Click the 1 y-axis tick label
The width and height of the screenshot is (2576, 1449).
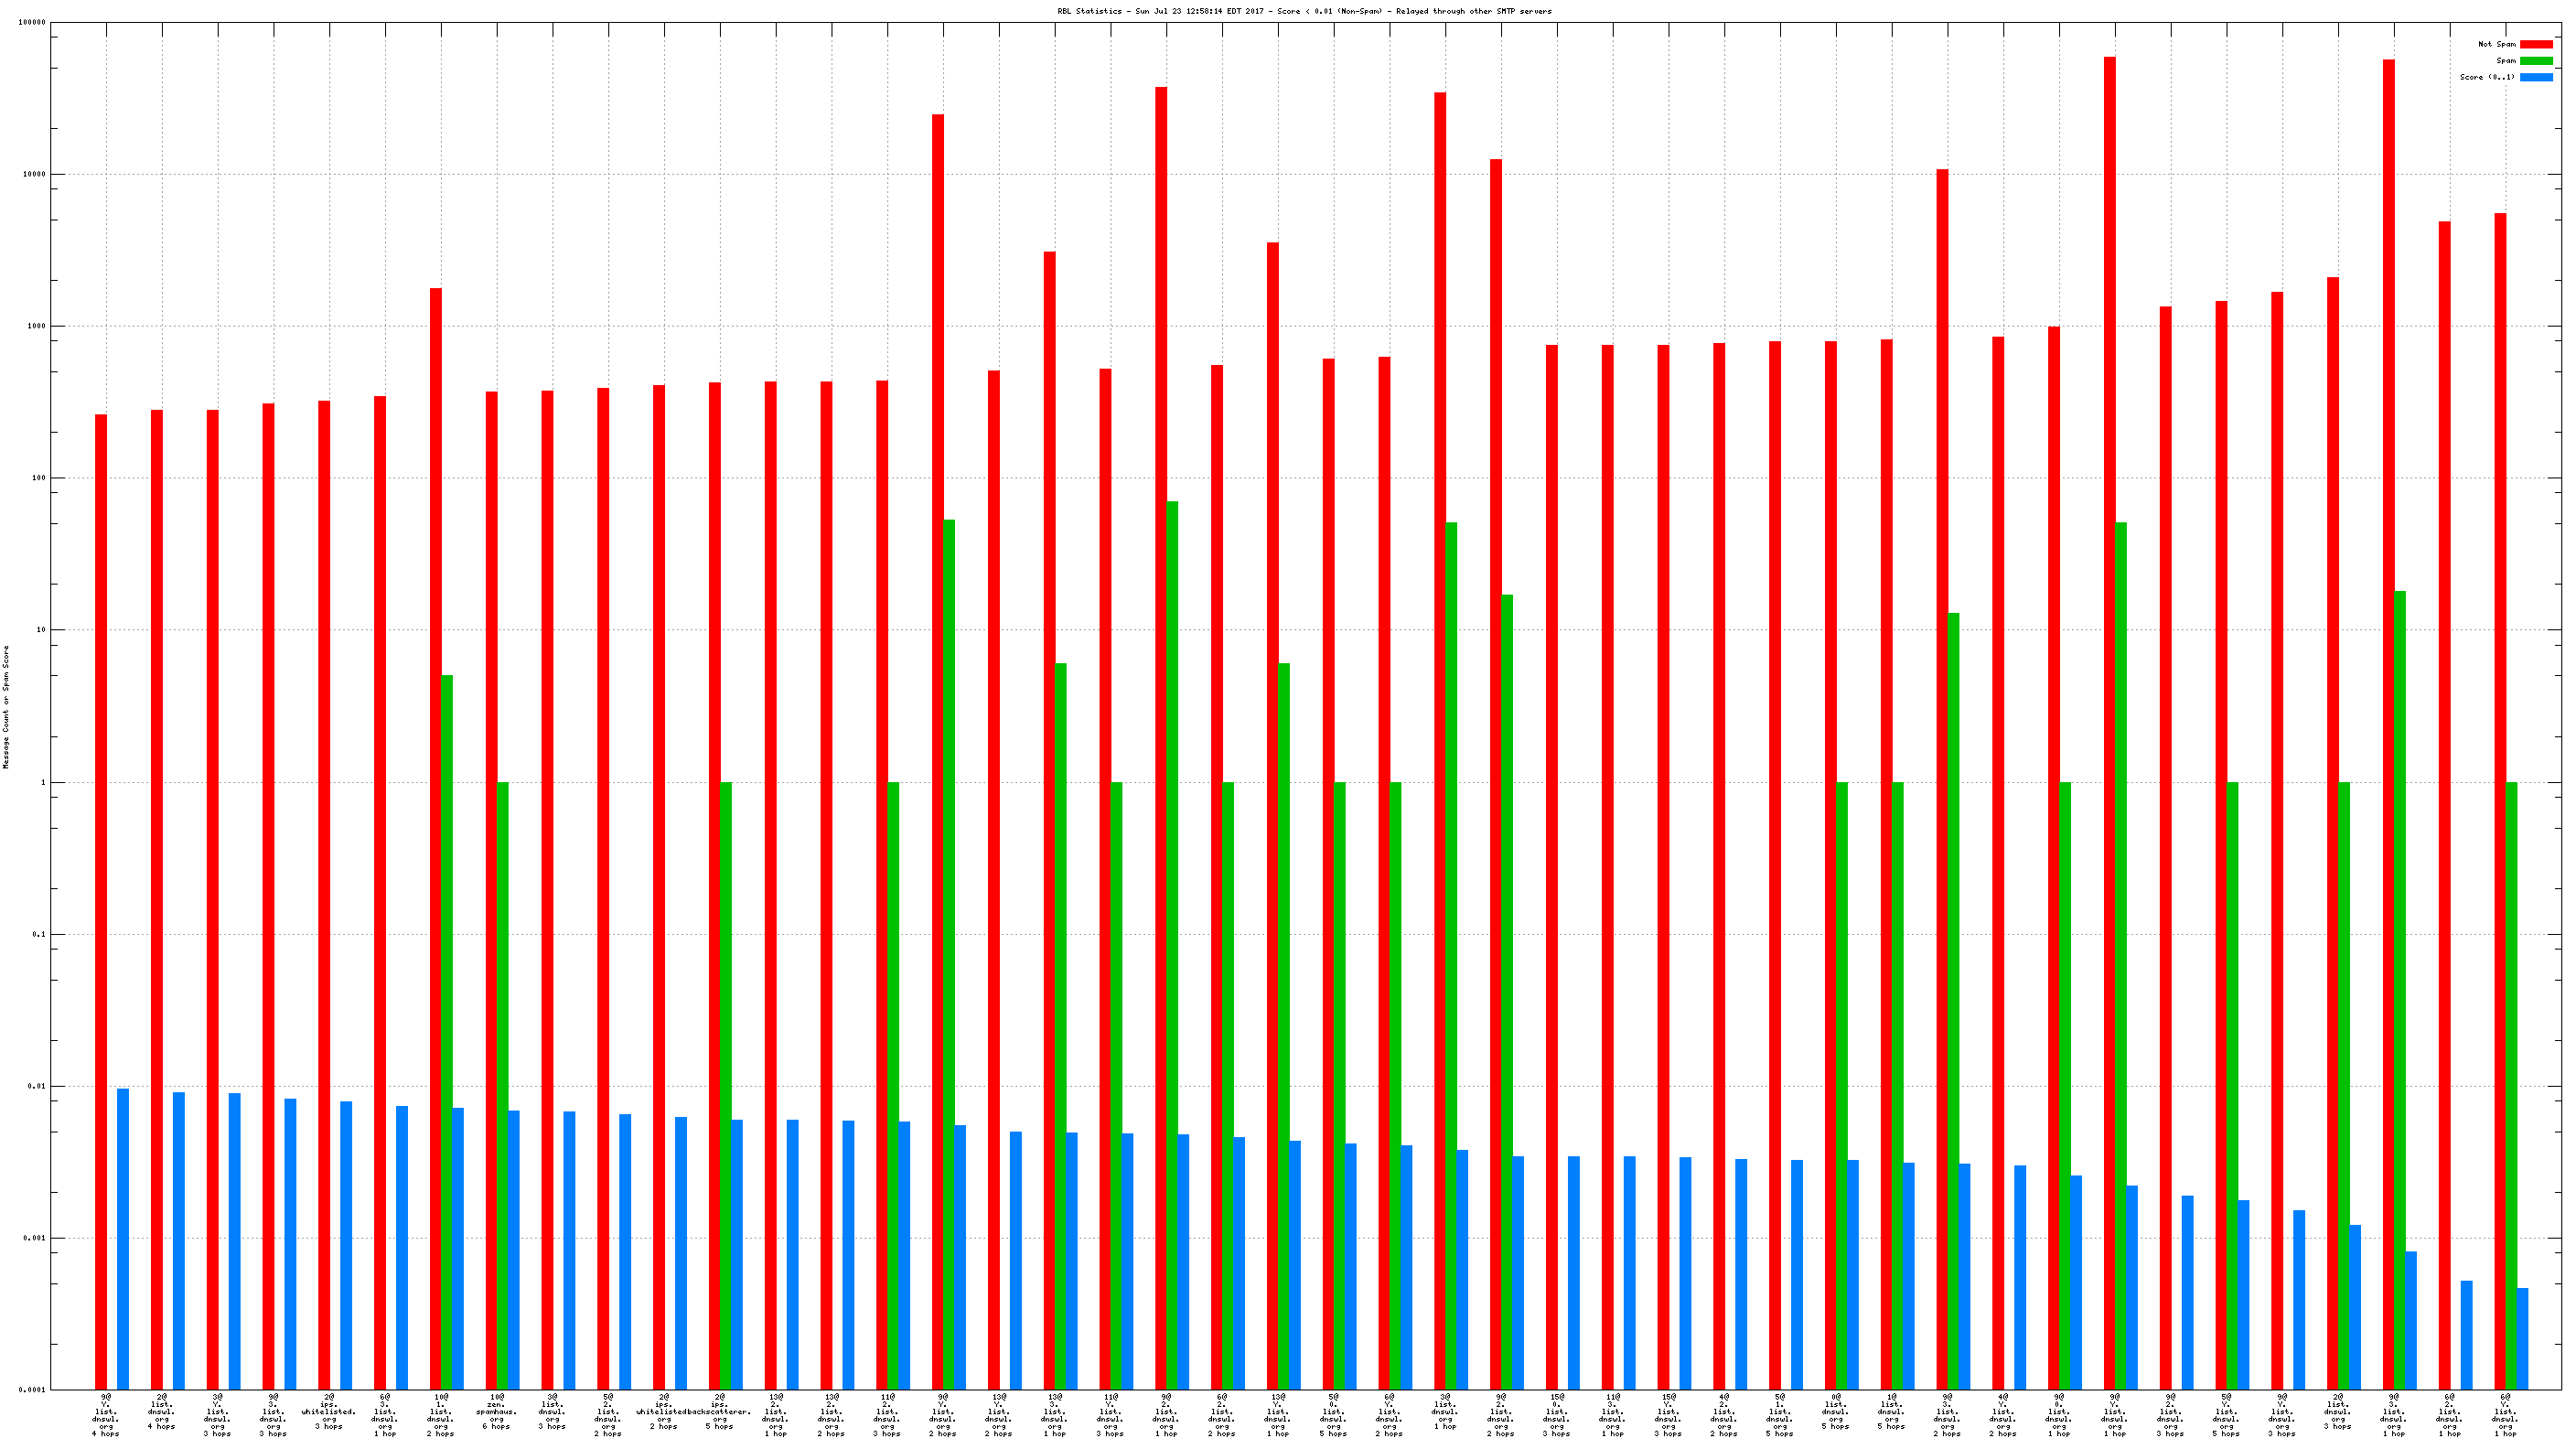(x=42, y=782)
